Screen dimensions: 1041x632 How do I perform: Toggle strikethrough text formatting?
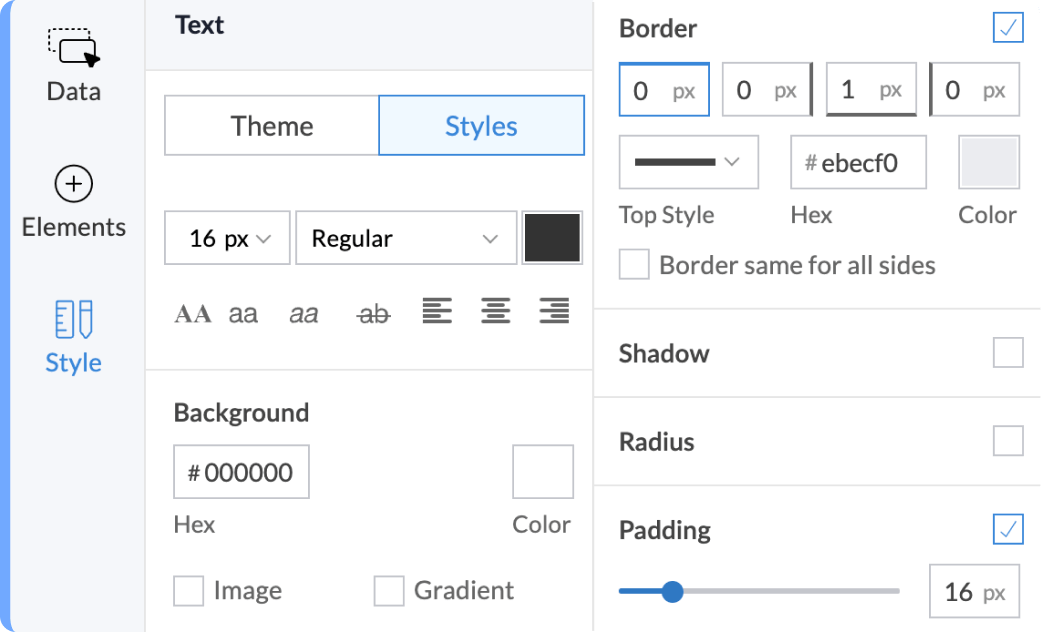pos(374,314)
